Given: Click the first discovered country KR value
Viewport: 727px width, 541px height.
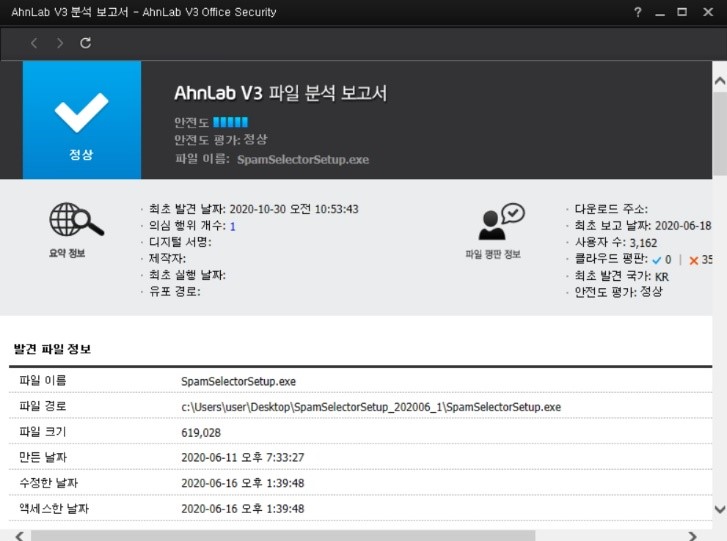Looking at the screenshot, I should pos(662,277).
